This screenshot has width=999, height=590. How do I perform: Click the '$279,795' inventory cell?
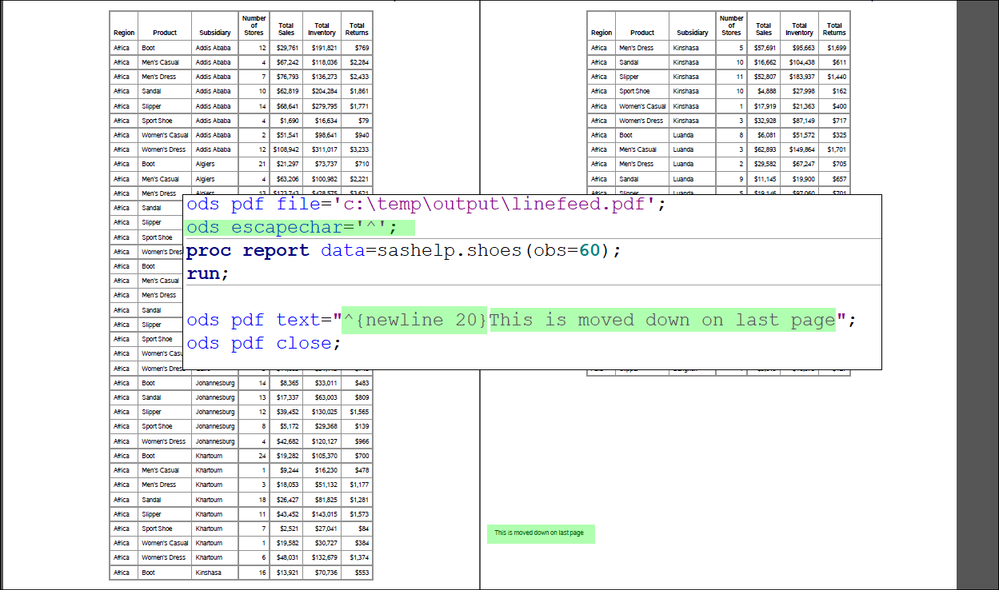tap(324, 106)
